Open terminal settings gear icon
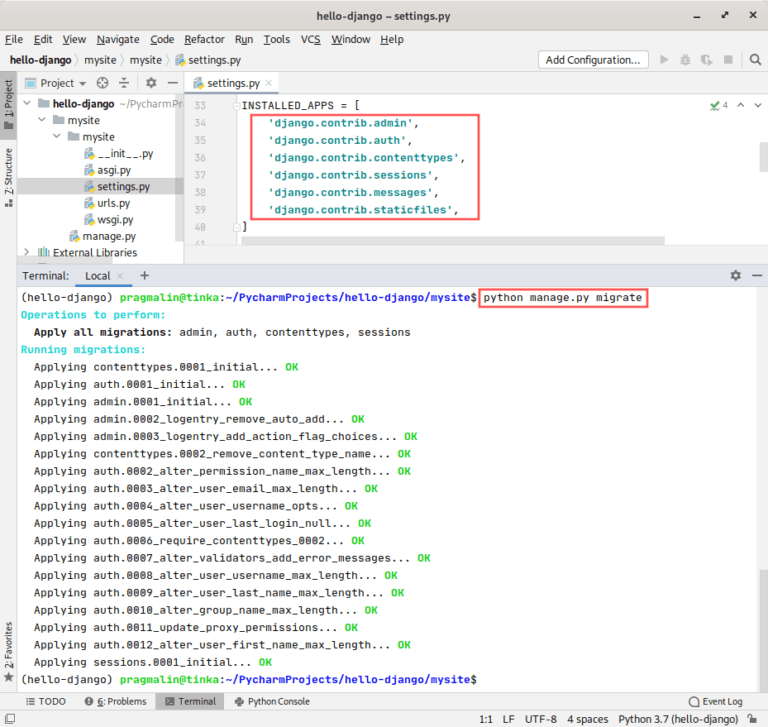The image size is (768, 727). [735, 275]
